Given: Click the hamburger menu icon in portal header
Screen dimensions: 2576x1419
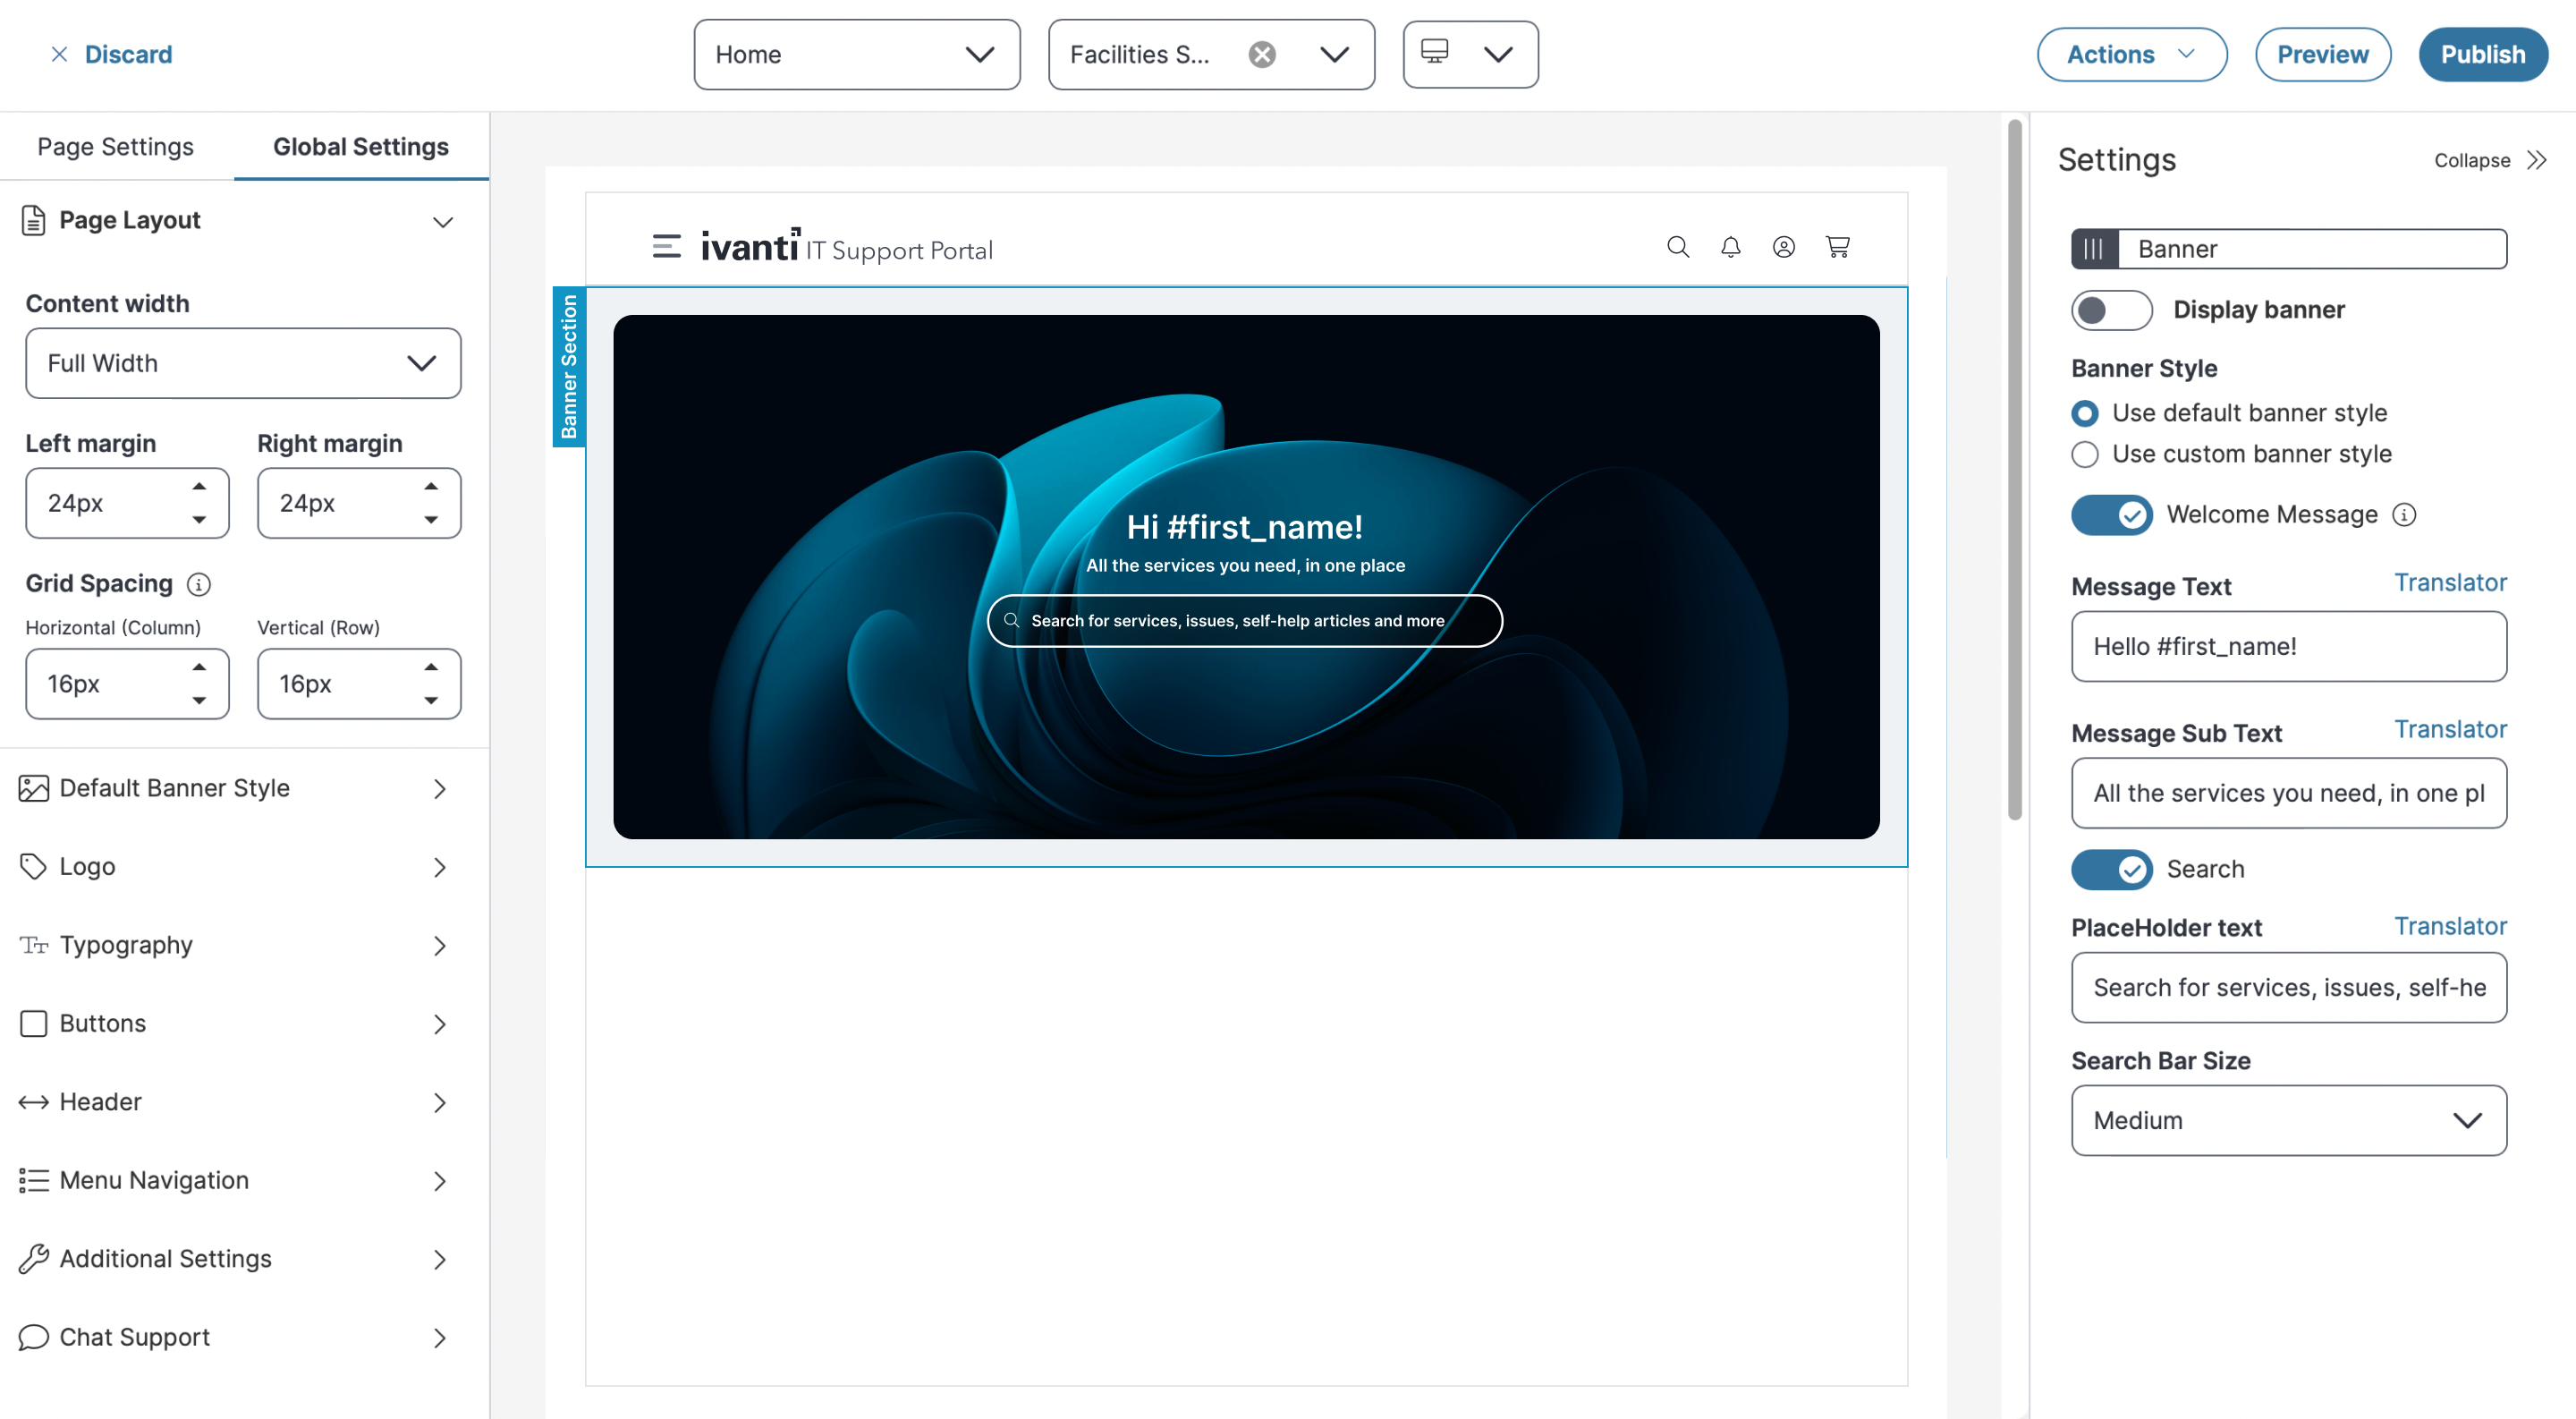Looking at the screenshot, I should 666,246.
